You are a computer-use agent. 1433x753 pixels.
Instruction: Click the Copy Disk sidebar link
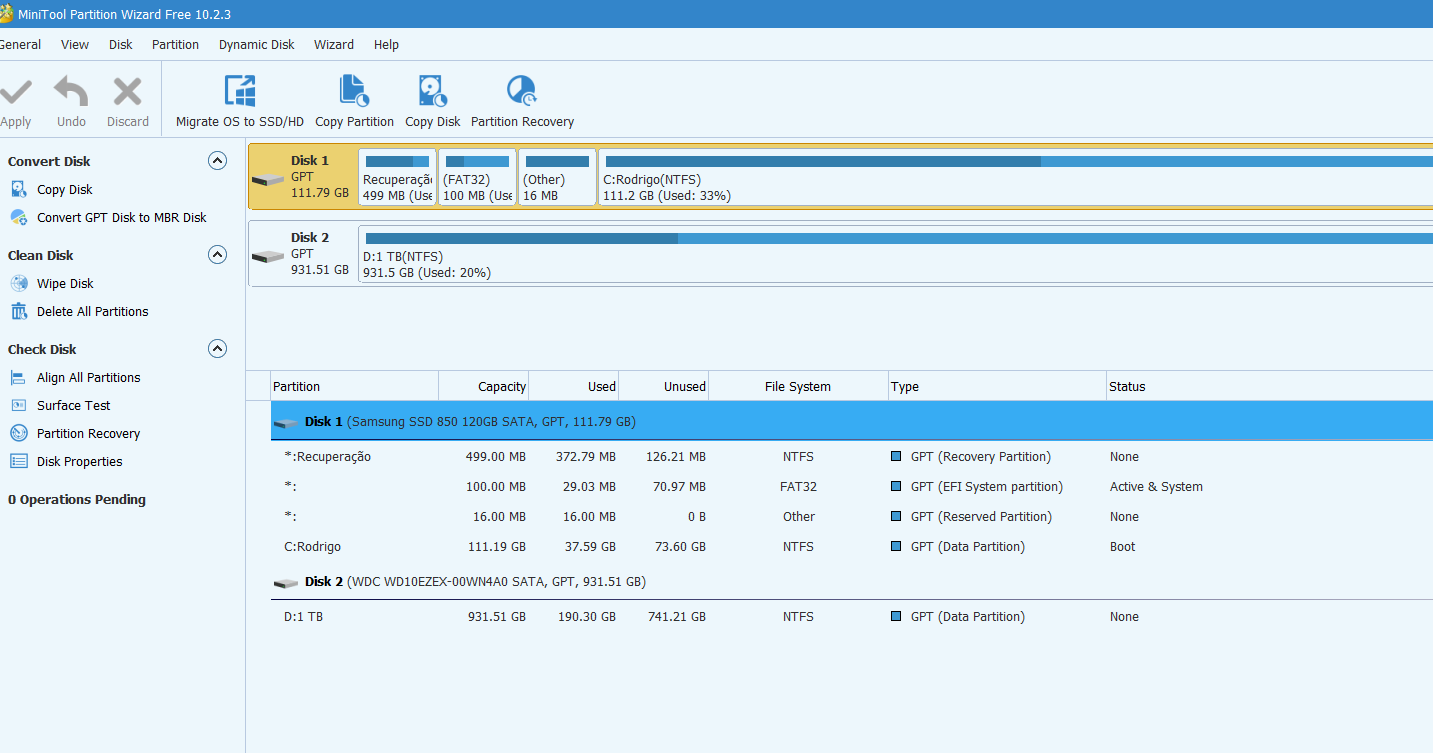tap(65, 189)
